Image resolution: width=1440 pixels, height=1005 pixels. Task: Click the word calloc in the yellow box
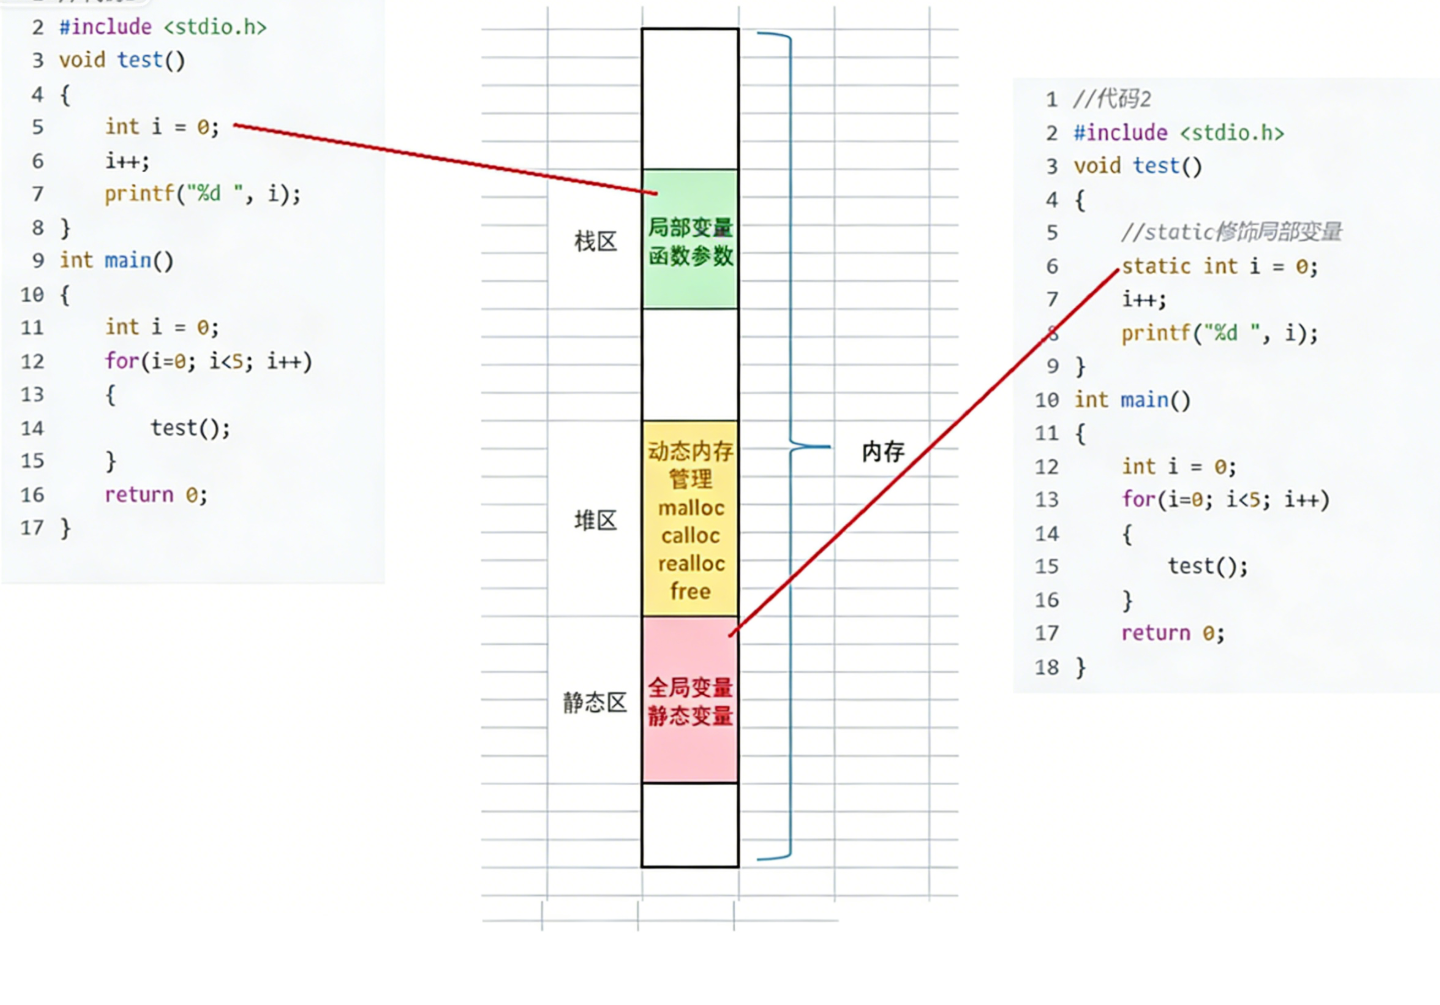tap(690, 536)
